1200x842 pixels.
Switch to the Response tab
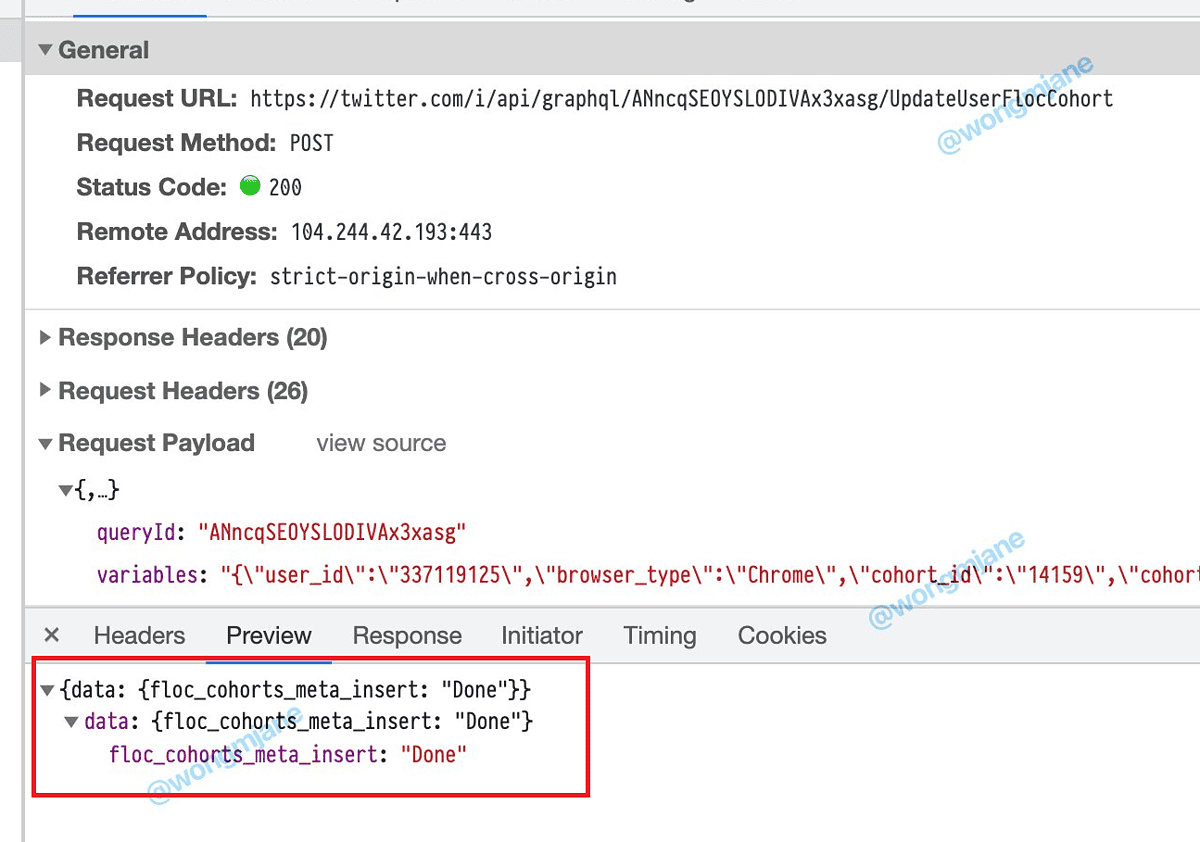407,634
